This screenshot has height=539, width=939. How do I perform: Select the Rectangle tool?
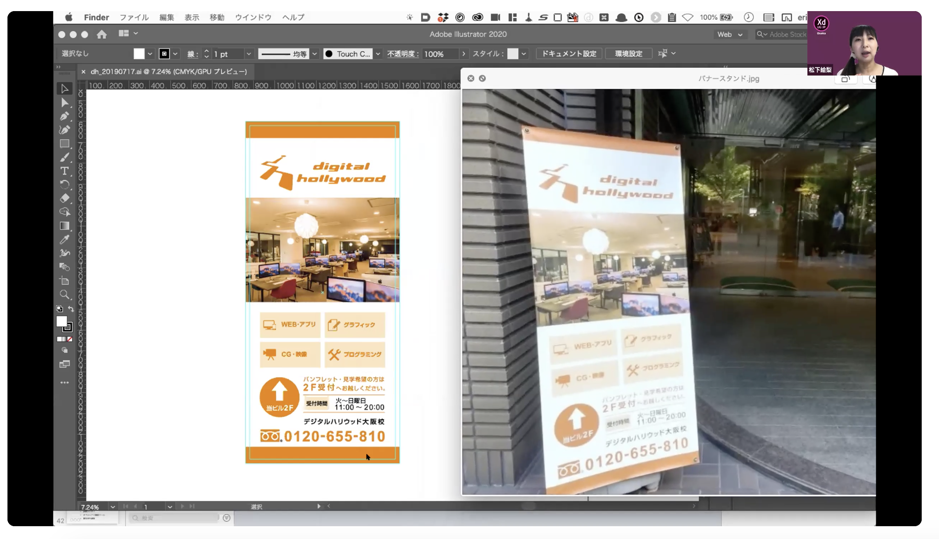pyautogui.click(x=65, y=144)
